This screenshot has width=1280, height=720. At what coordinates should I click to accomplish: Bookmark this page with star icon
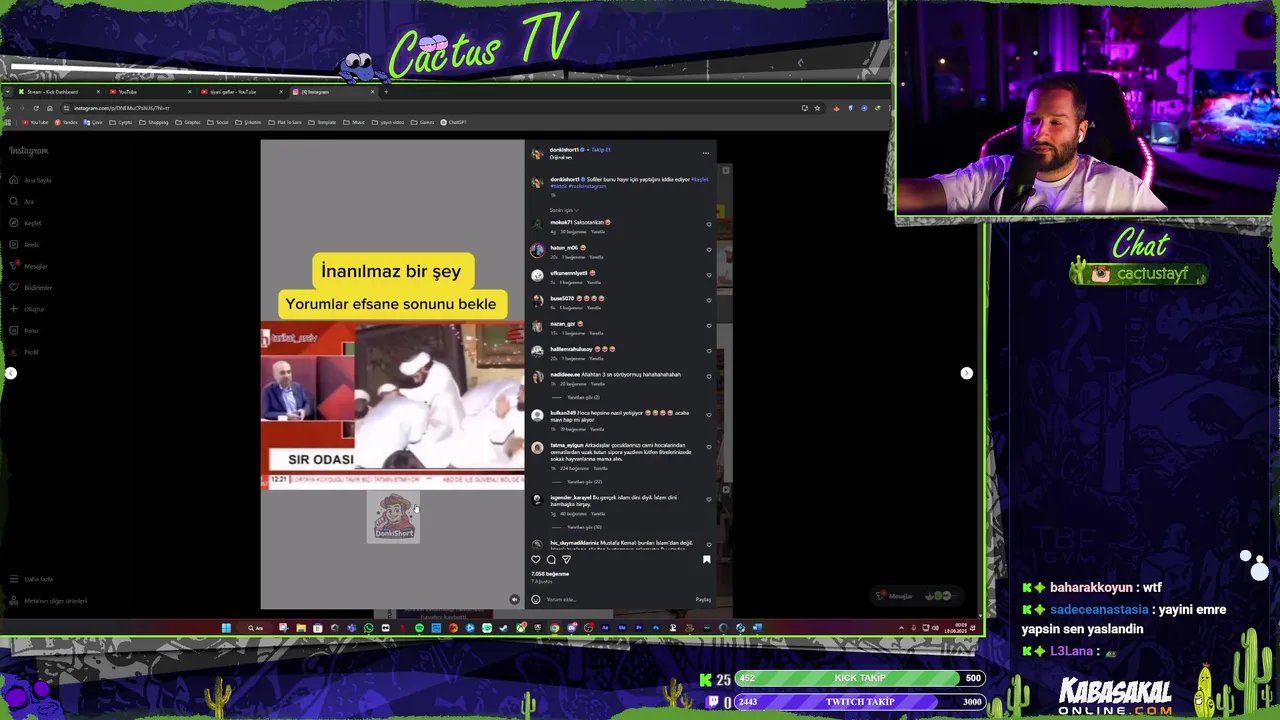817,108
